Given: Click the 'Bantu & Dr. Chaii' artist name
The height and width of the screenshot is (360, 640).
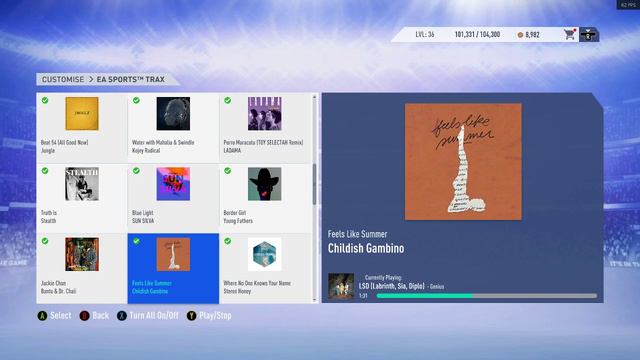Looking at the screenshot, I should coord(58,291).
